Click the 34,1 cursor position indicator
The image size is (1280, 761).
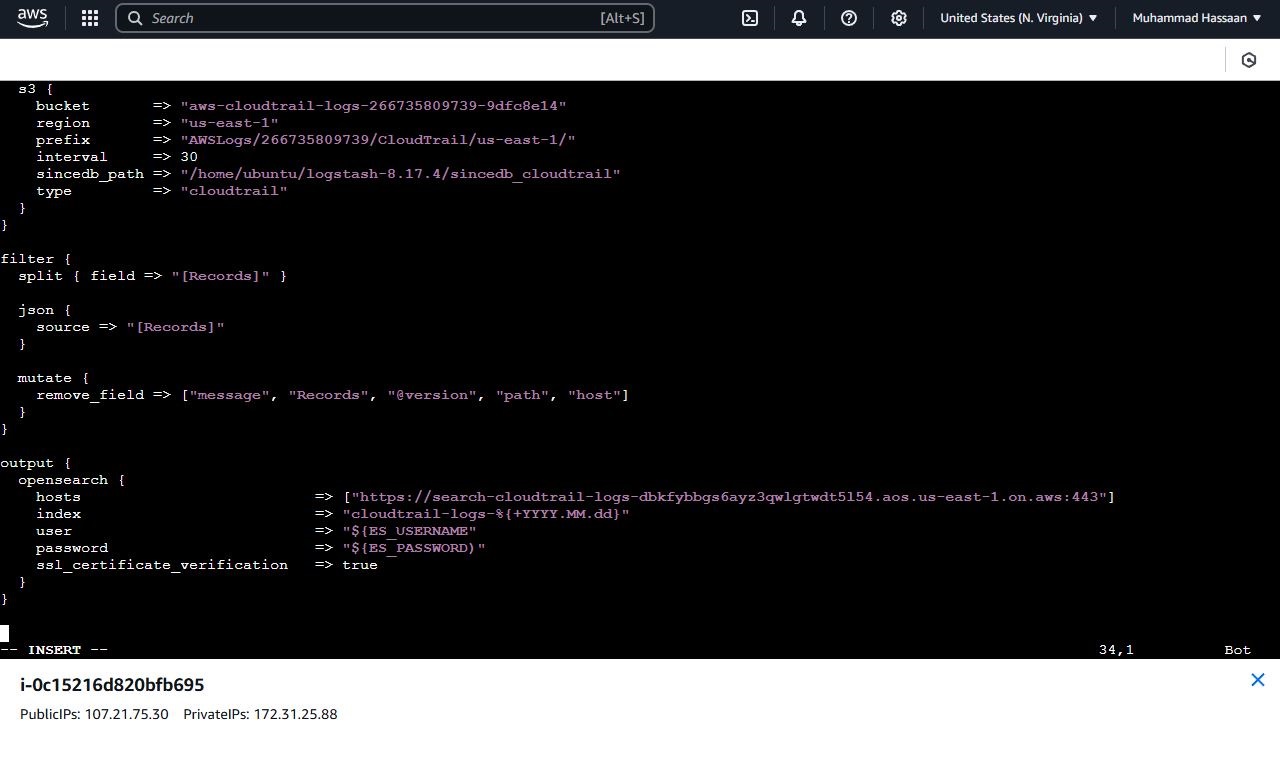pyautogui.click(x=1116, y=650)
